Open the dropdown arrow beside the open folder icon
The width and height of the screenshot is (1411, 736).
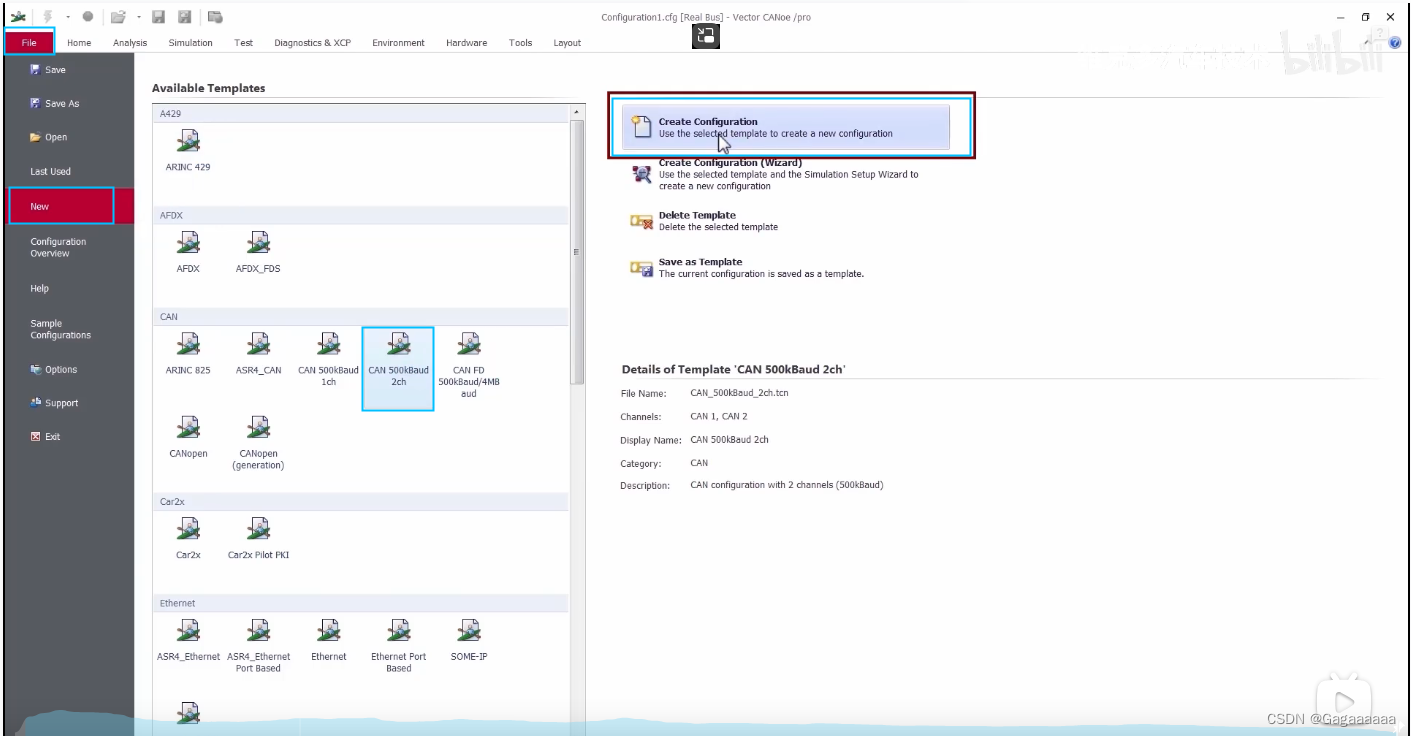138,17
